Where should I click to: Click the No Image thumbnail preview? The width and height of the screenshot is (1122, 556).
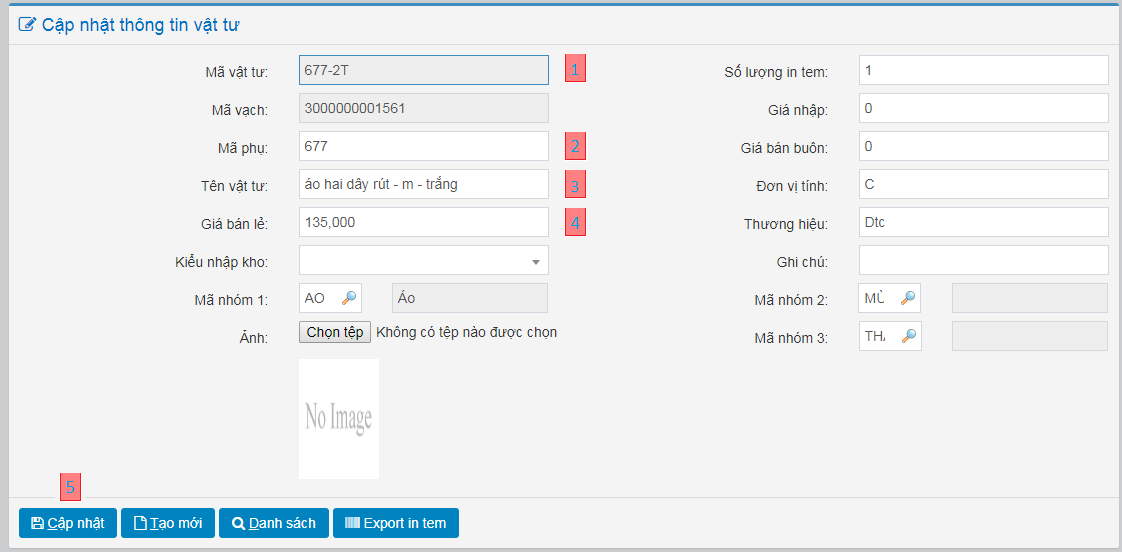(339, 418)
